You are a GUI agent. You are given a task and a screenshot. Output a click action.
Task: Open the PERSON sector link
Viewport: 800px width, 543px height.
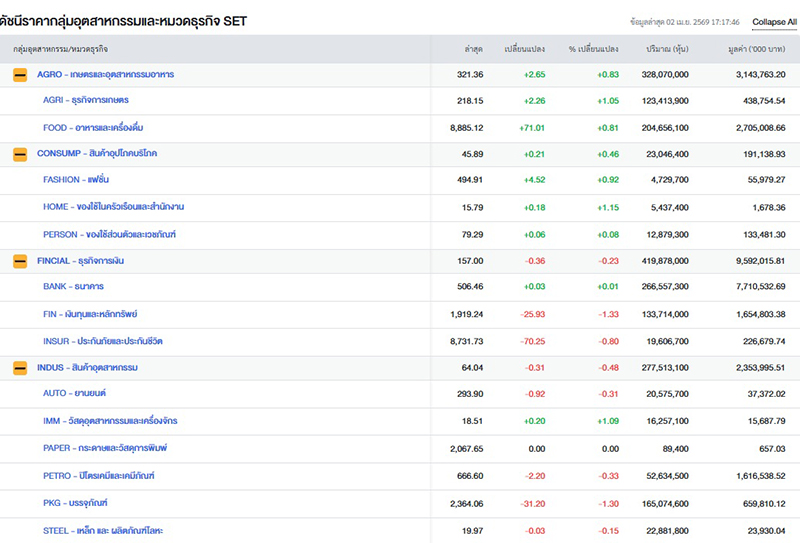tap(109, 234)
